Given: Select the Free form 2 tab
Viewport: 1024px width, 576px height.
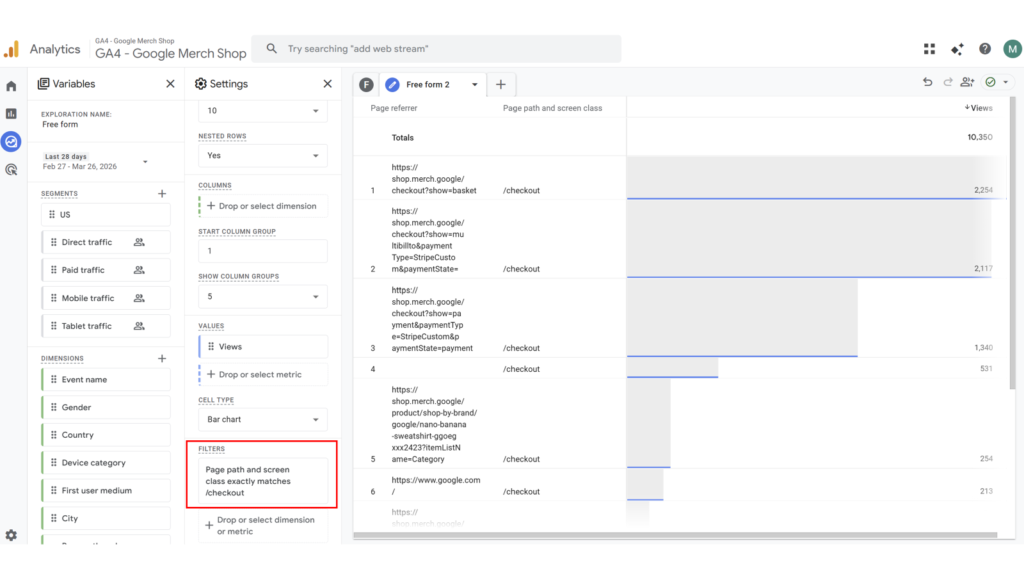Looking at the screenshot, I should pyautogui.click(x=428, y=85).
